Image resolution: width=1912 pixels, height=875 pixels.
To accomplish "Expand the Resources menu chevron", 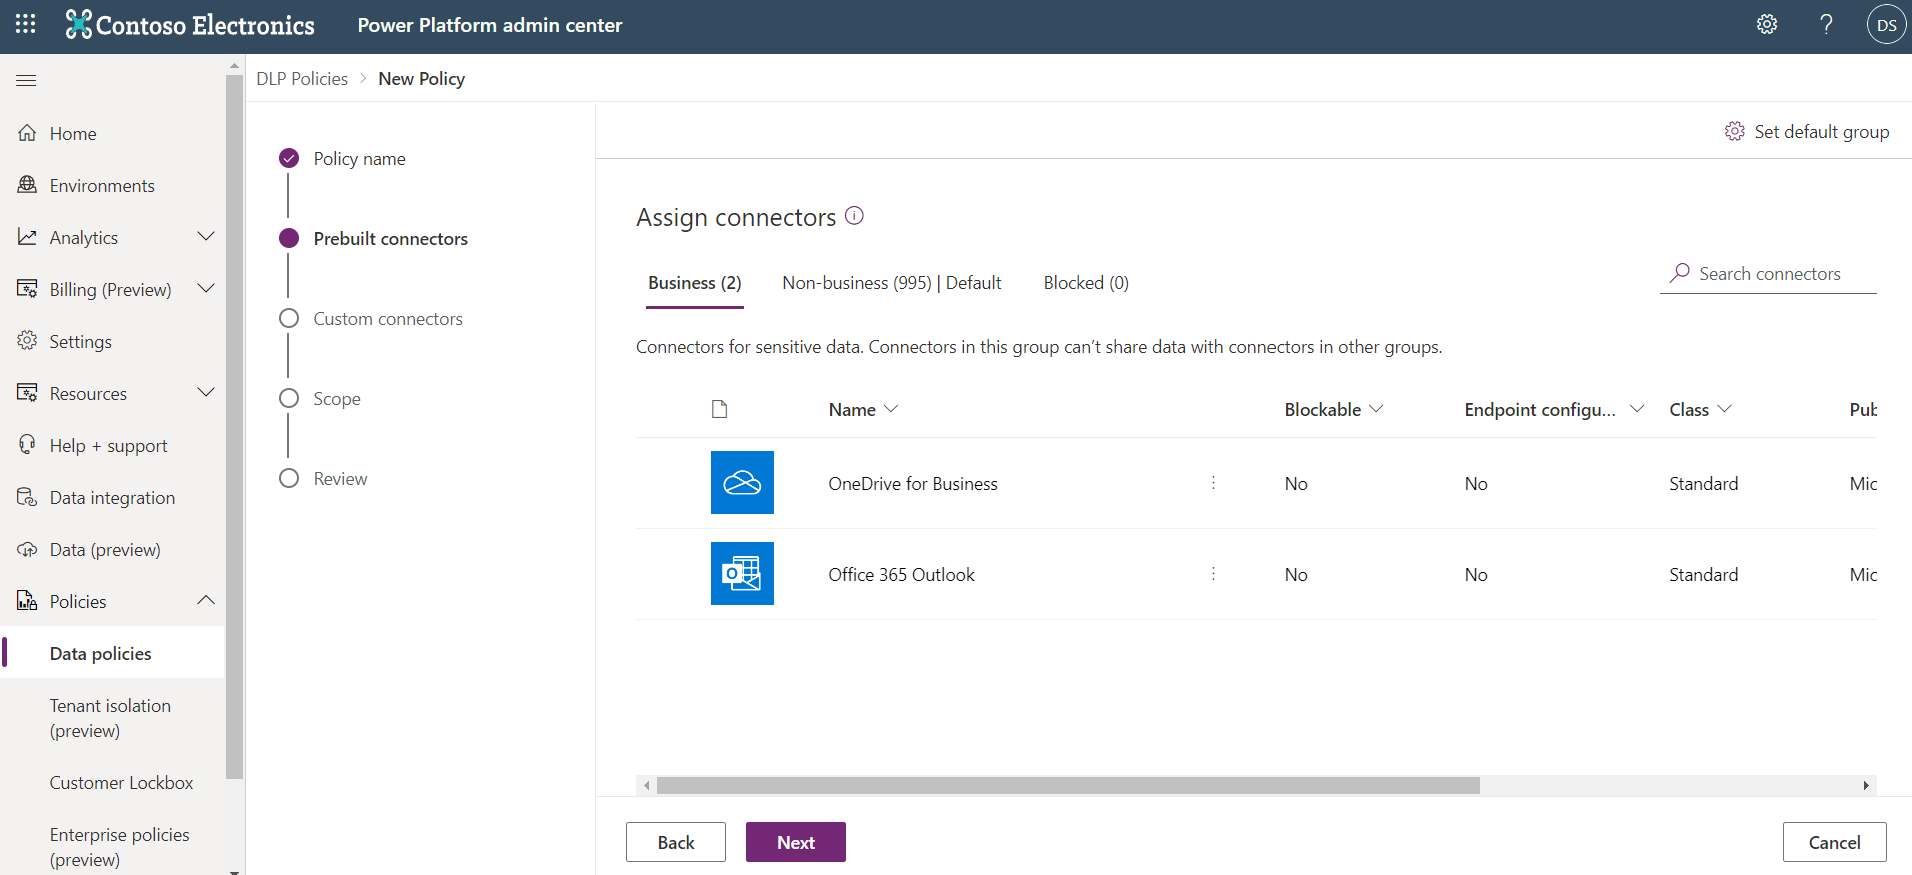I will pyautogui.click(x=206, y=393).
